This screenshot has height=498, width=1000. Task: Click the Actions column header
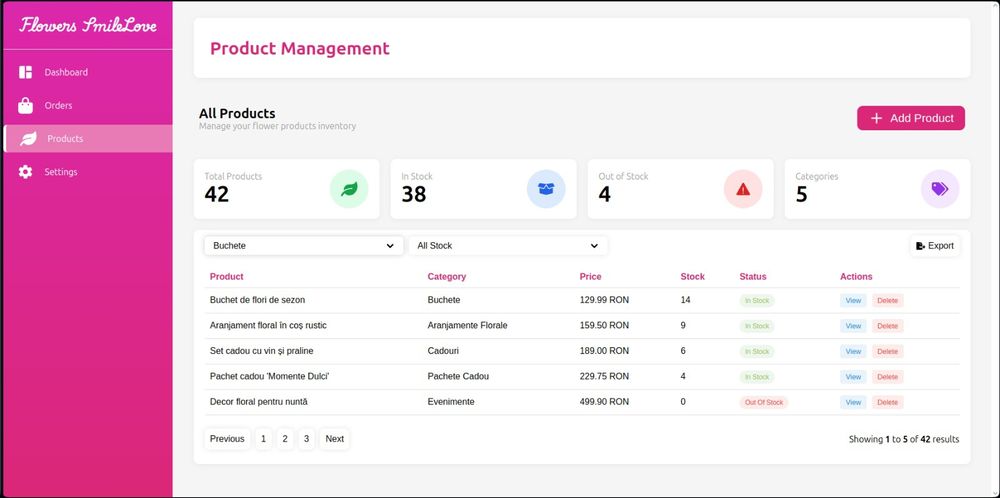(856, 276)
